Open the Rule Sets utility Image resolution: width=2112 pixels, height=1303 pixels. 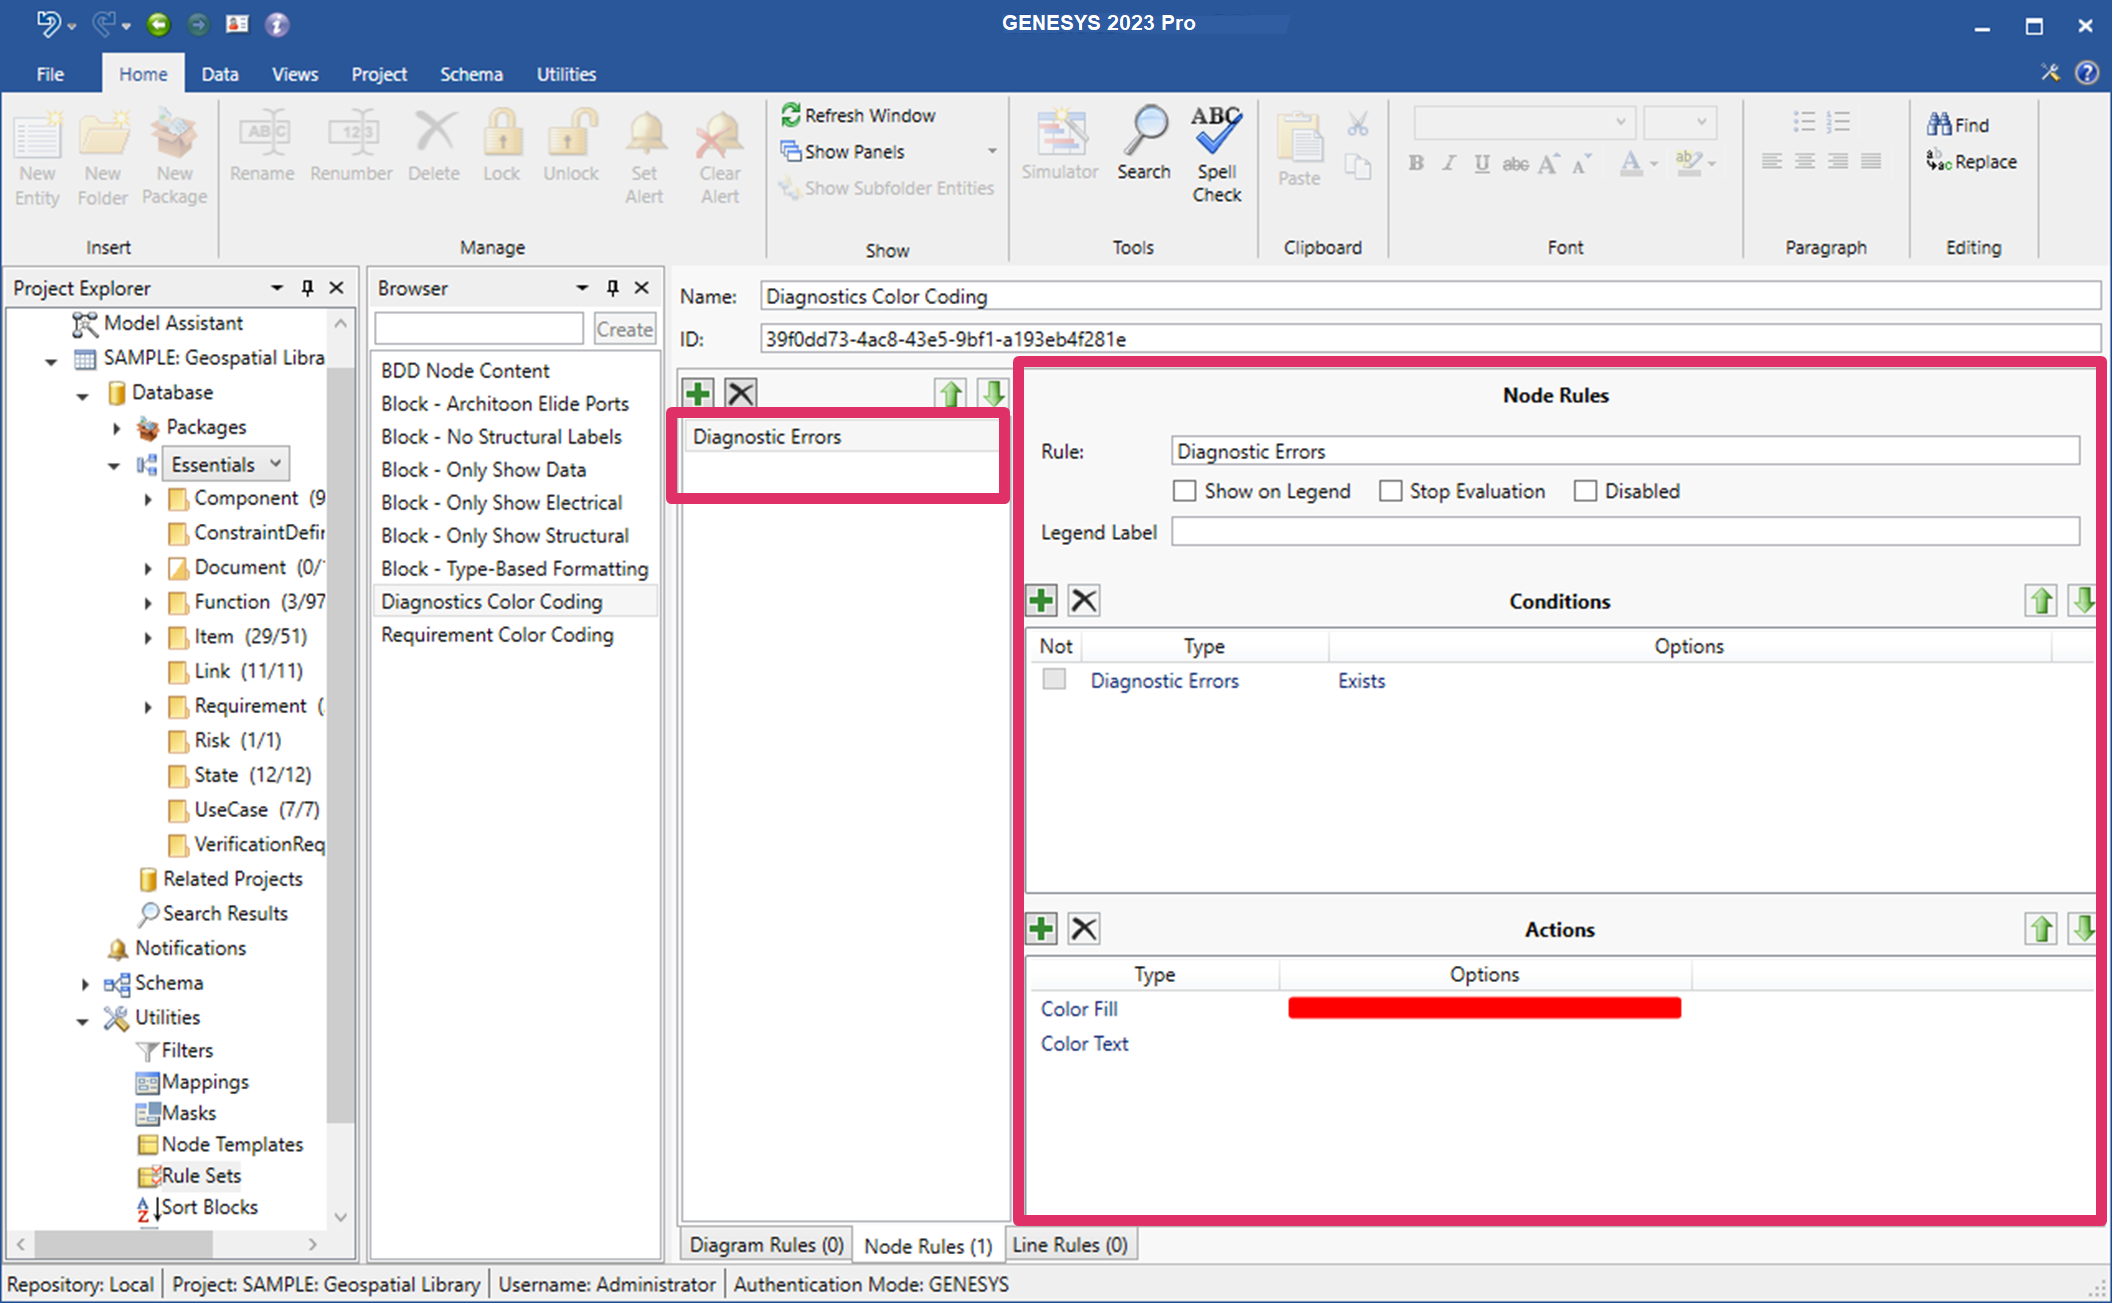[x=201, y=1176]
